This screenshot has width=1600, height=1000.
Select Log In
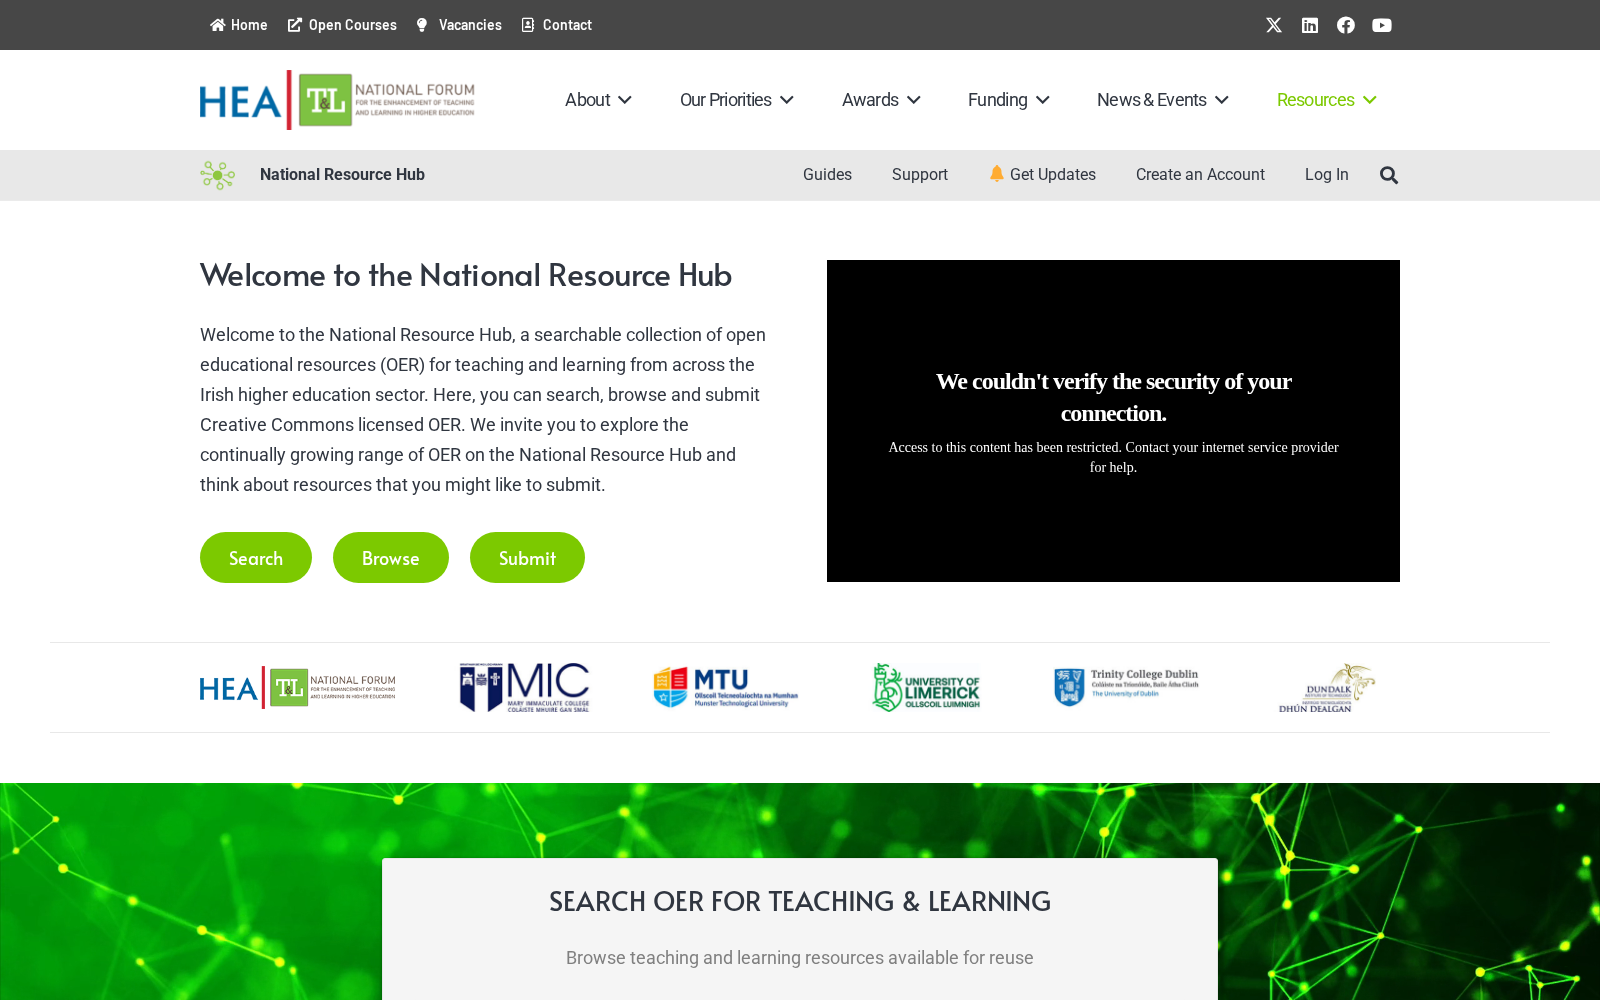1327,175
